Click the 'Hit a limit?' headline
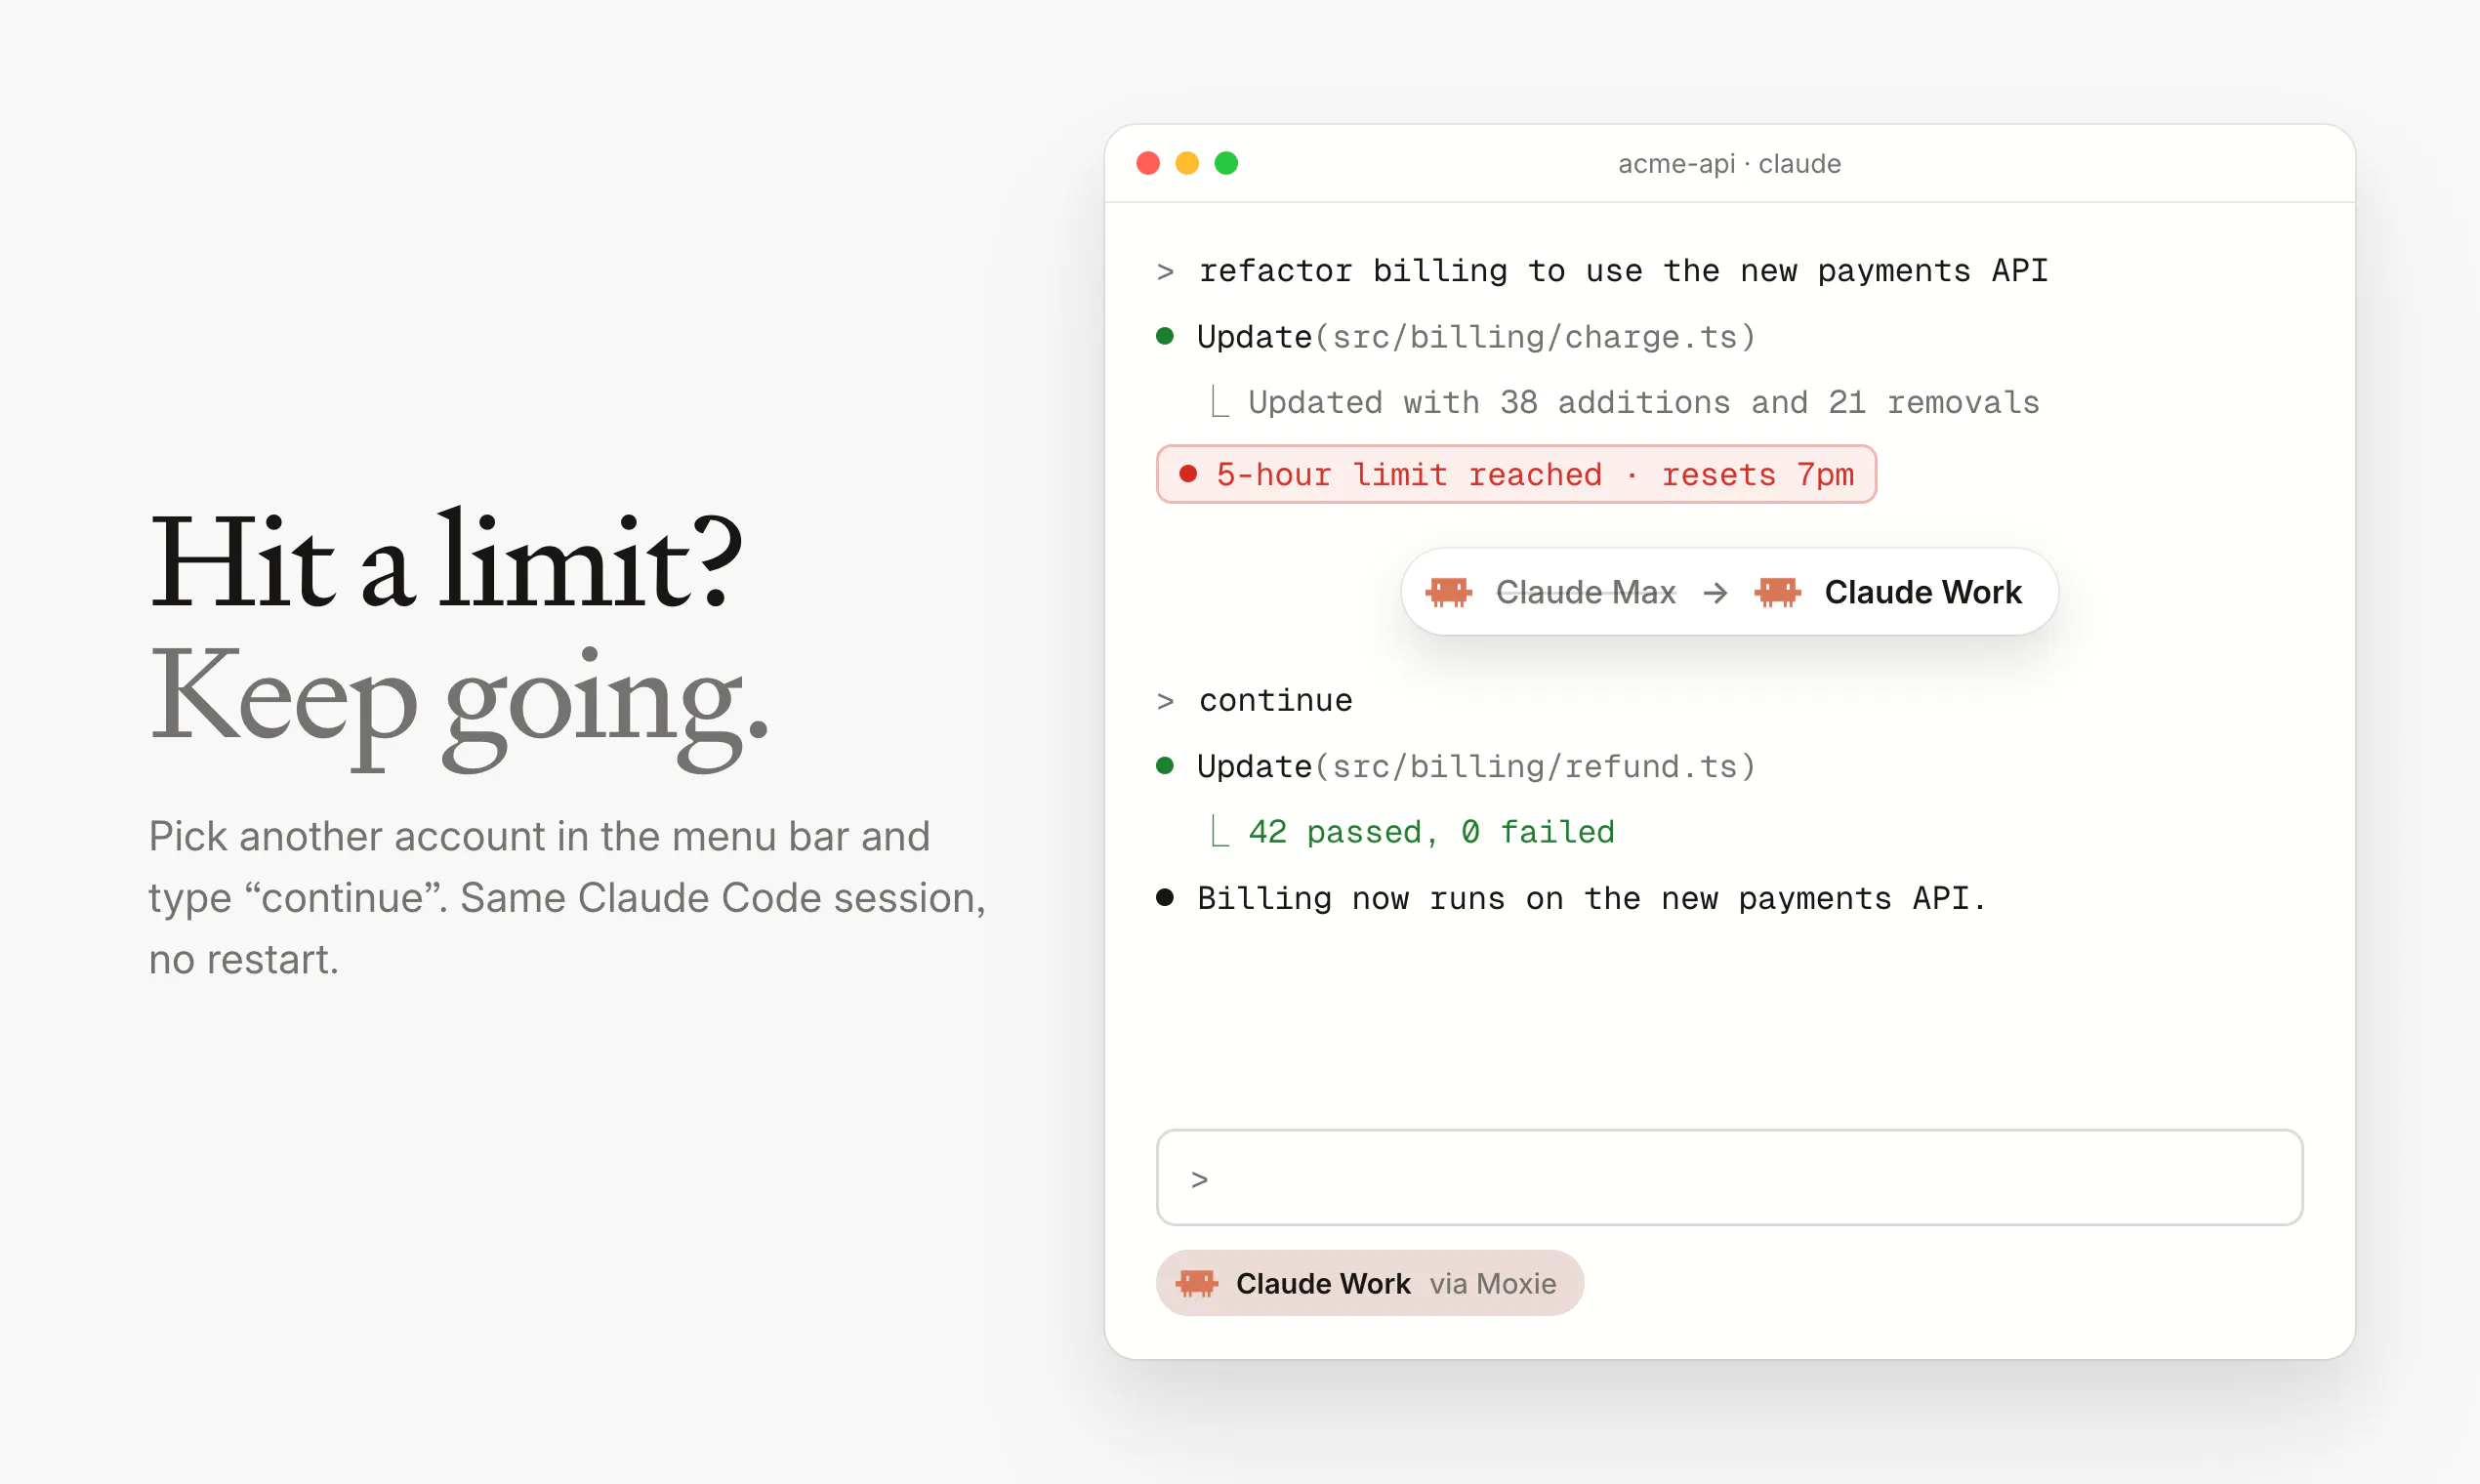 446,560
